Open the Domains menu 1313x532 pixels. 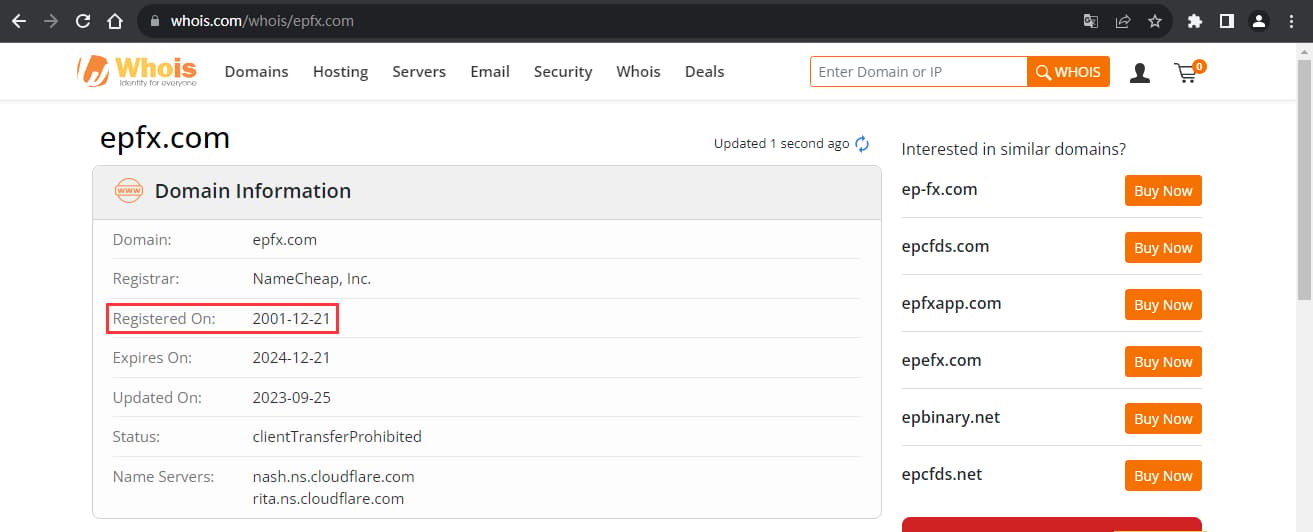tap(256, 72)
